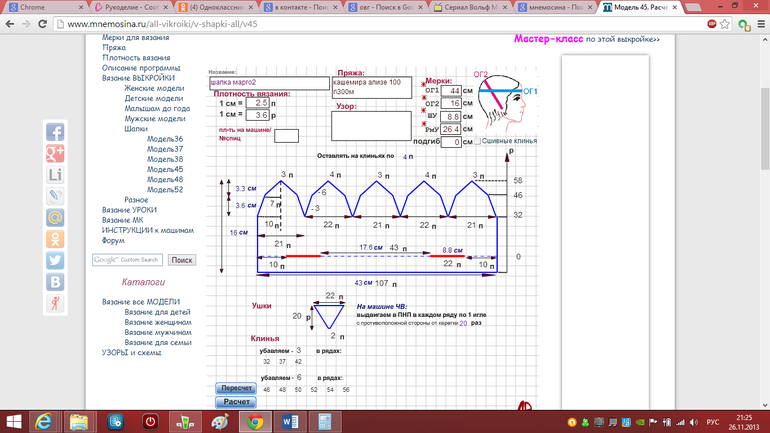Click the Facebook share icon
The image size is (770, 433).
click(55, 132)
